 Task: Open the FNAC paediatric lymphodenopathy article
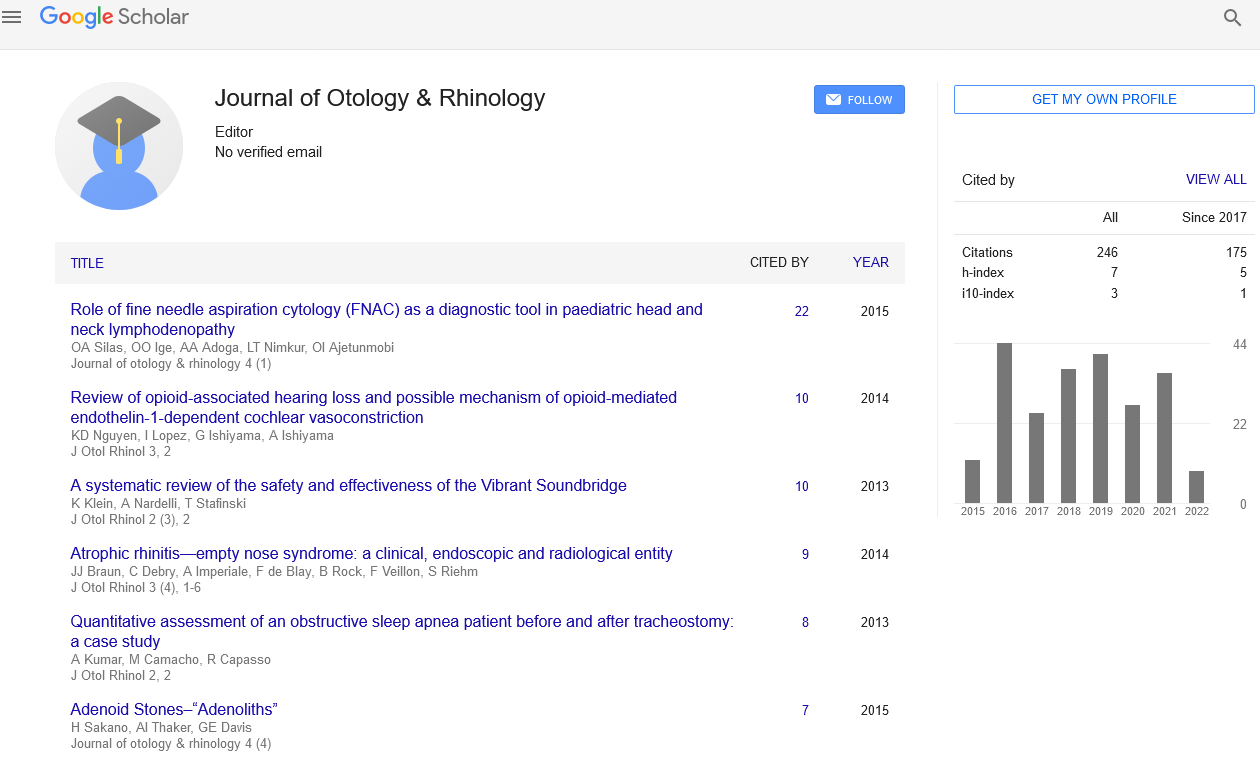(386, 319)
